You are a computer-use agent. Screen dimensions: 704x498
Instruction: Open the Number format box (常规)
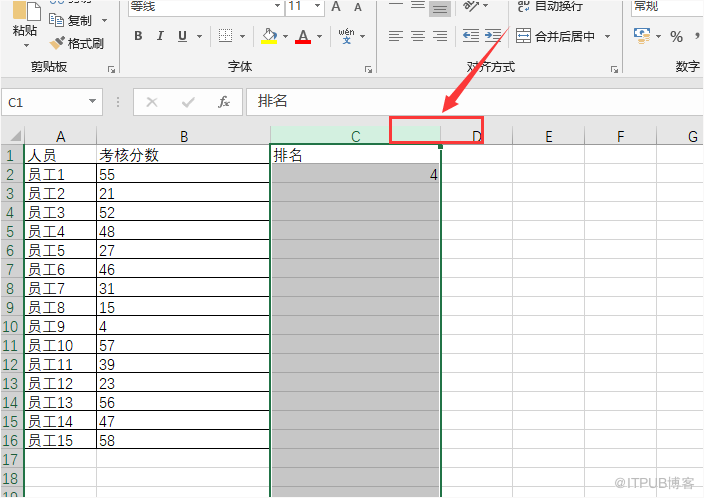click(667, 7)
